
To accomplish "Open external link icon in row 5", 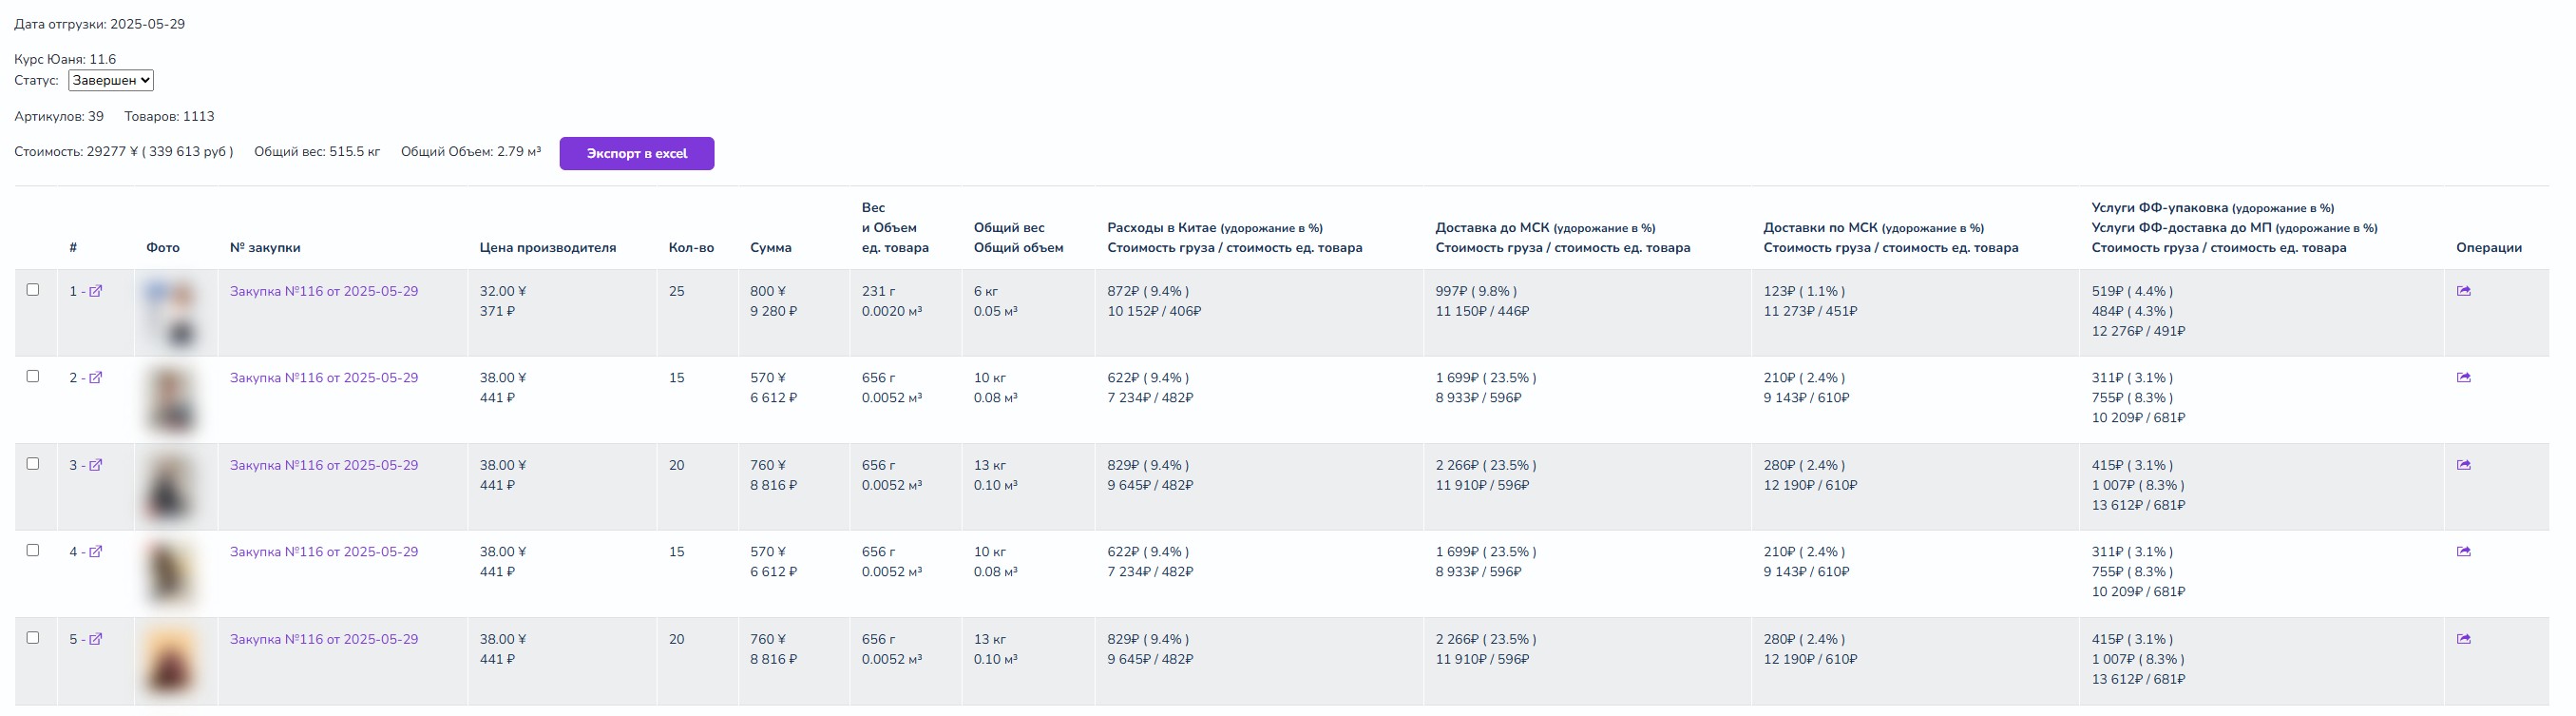I will 96,640.
